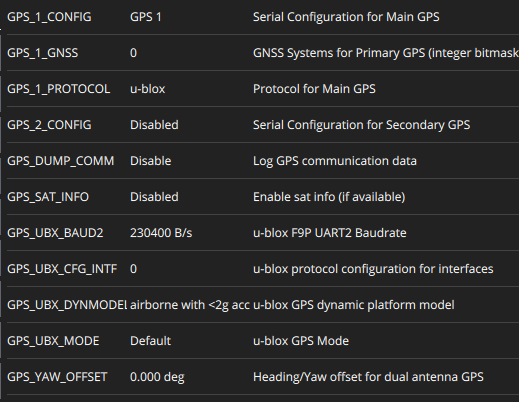
Task: Change u-blox protocol for GPS_1_PROTOCOL
Action: point(147,89)
